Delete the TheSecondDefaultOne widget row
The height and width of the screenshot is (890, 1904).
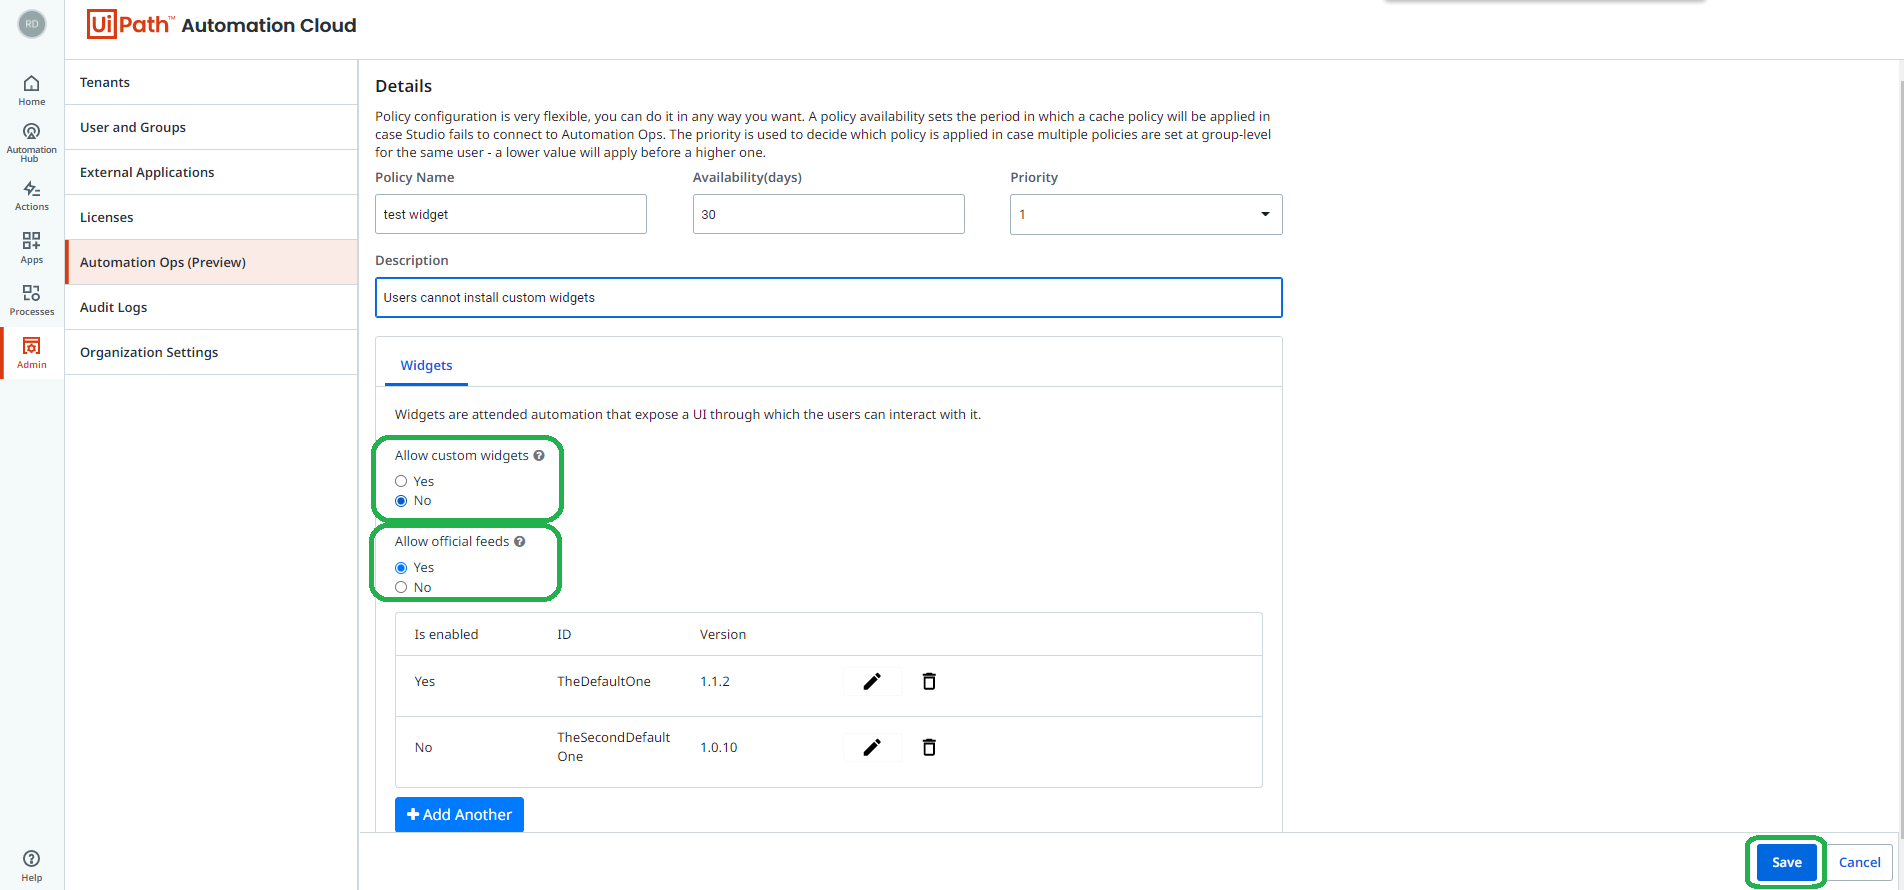click(x=929, y=747)
